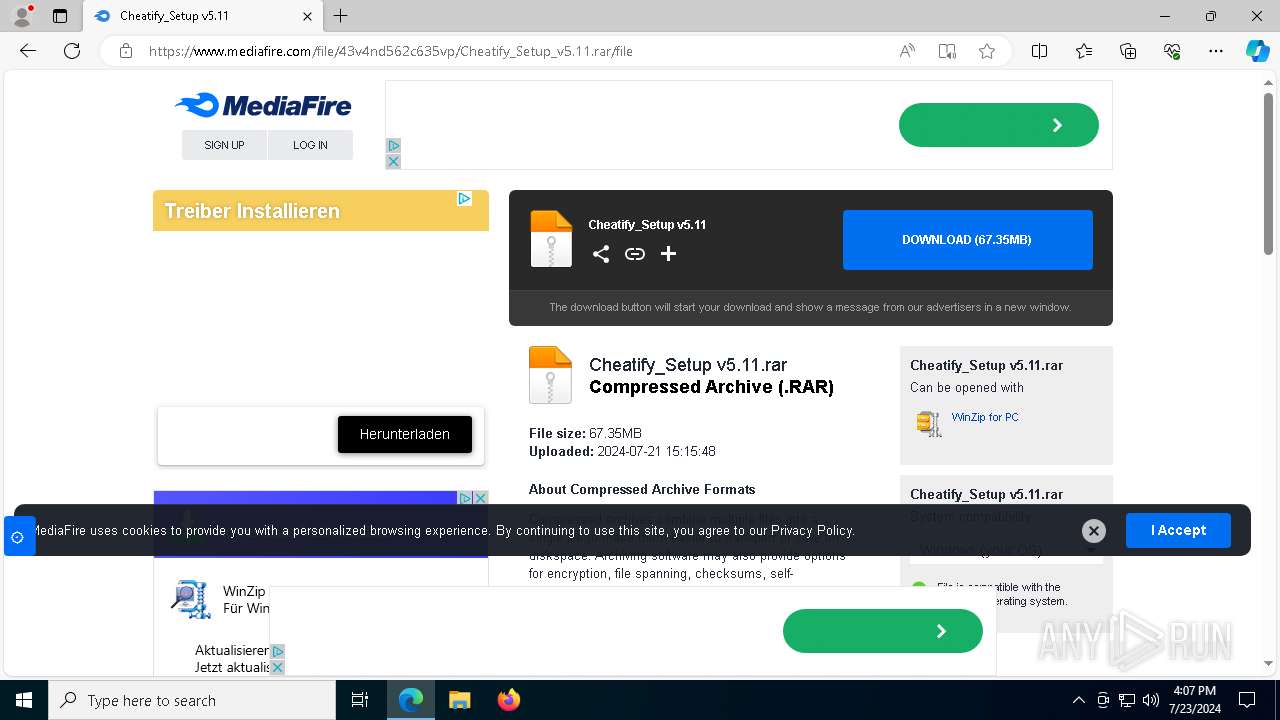Click the LOG IN button
1280x720 pixels.
tap(310, 145)
